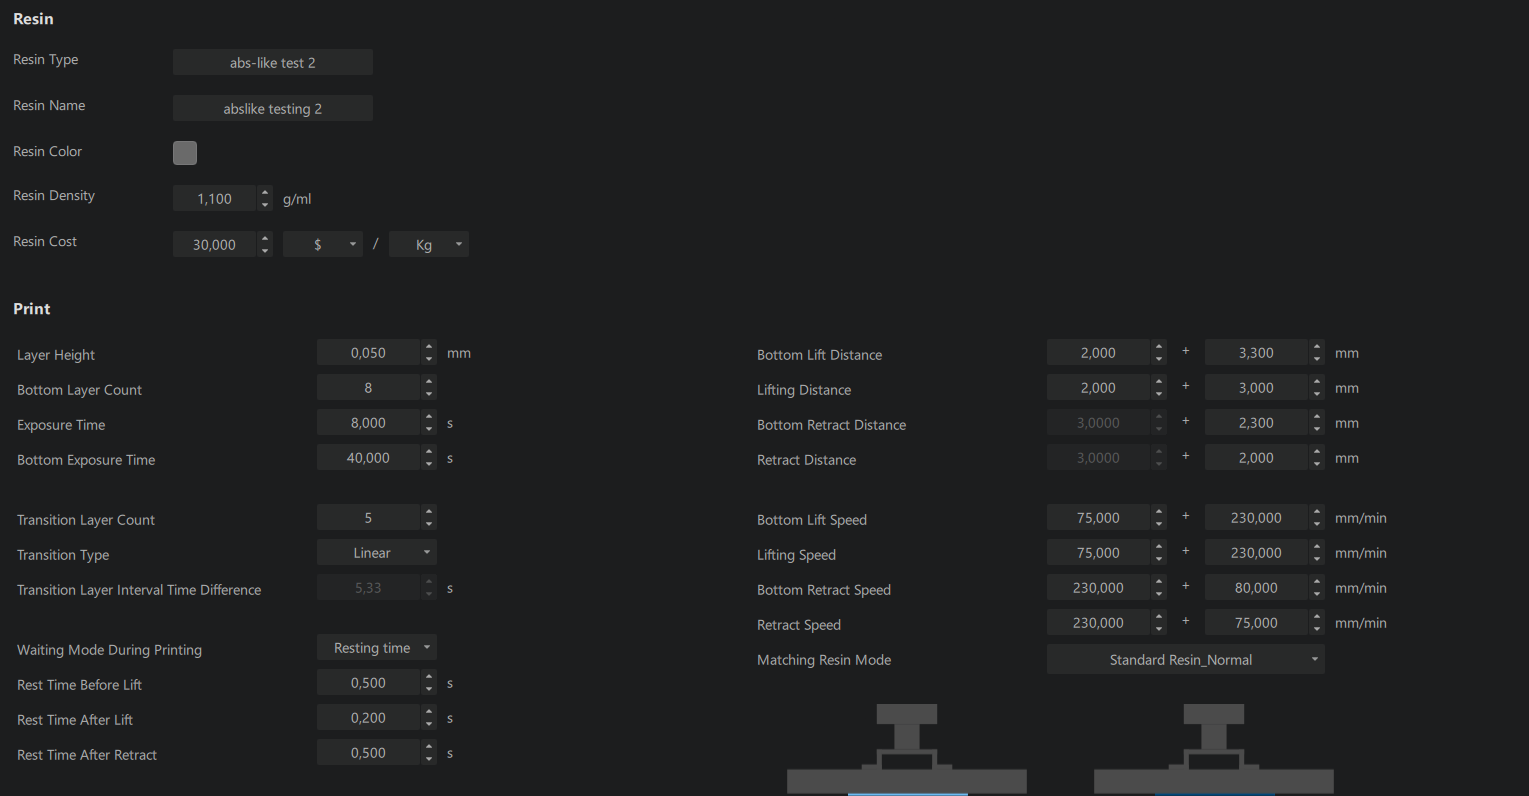
Task: Click the Exposure Time value field
Action: coord(368,422)
